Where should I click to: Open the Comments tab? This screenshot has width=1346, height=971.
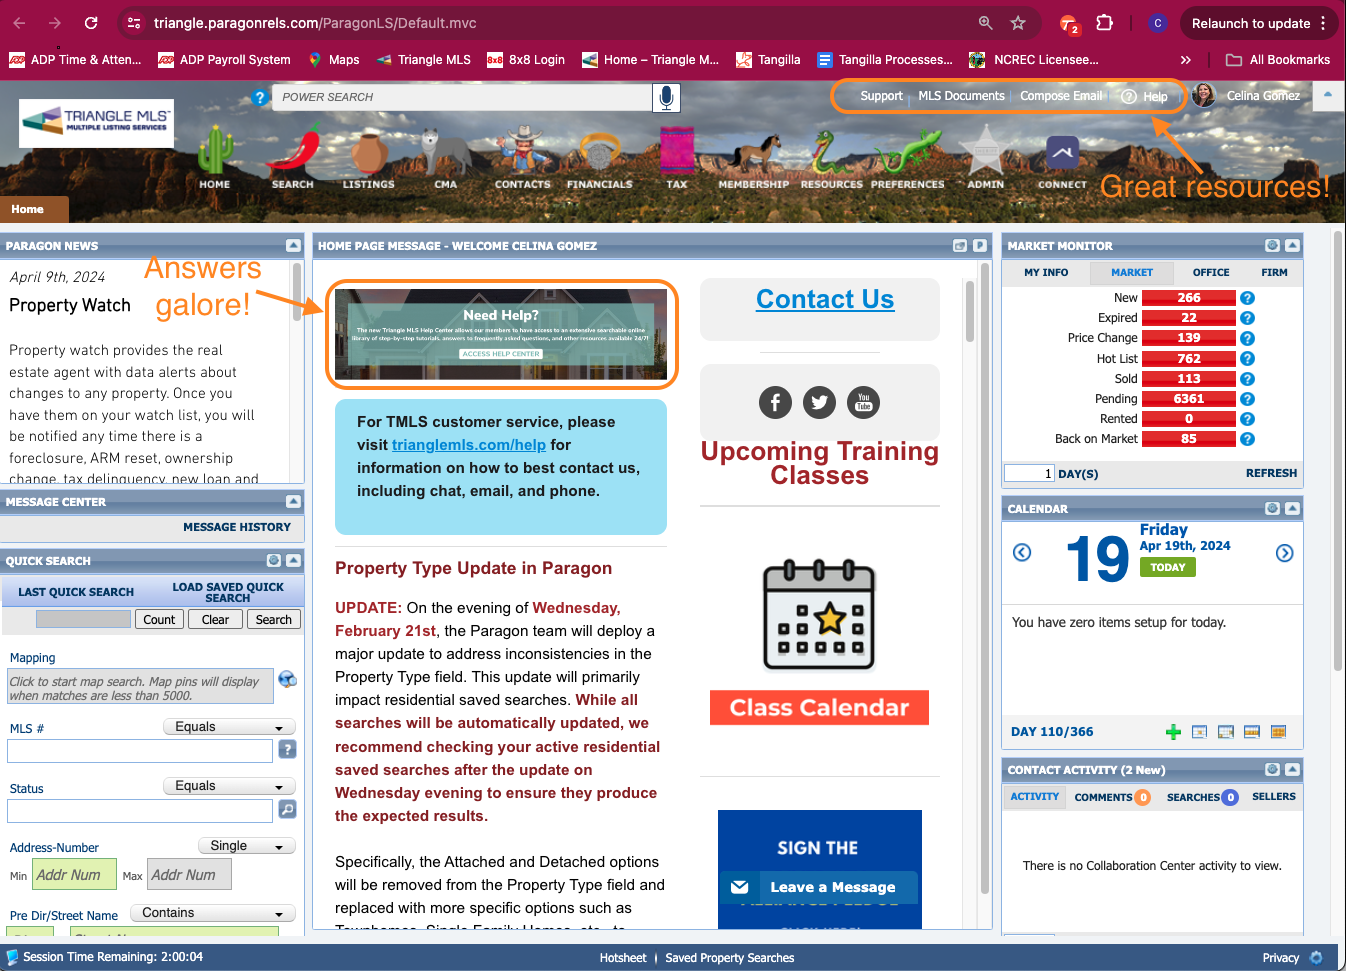[x=1112, y=797]
